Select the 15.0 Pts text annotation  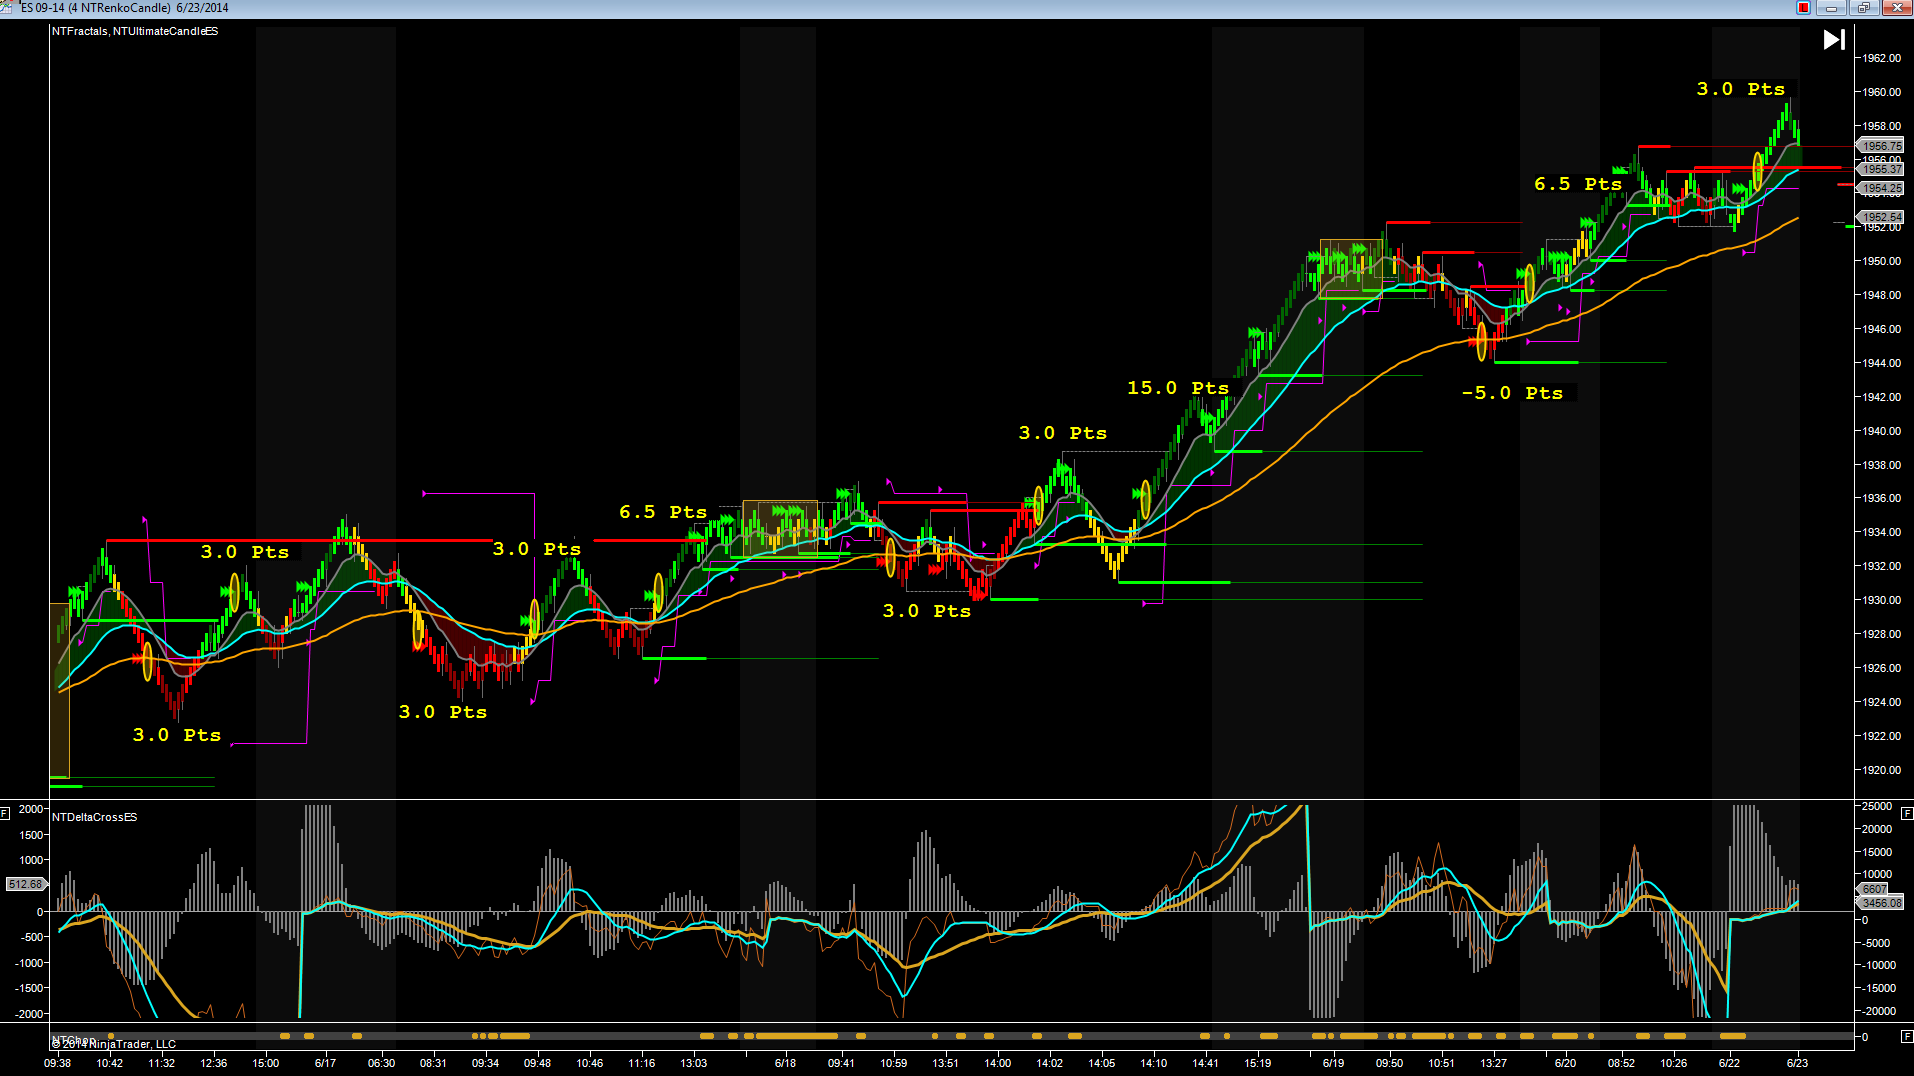tap(1177, 388)
